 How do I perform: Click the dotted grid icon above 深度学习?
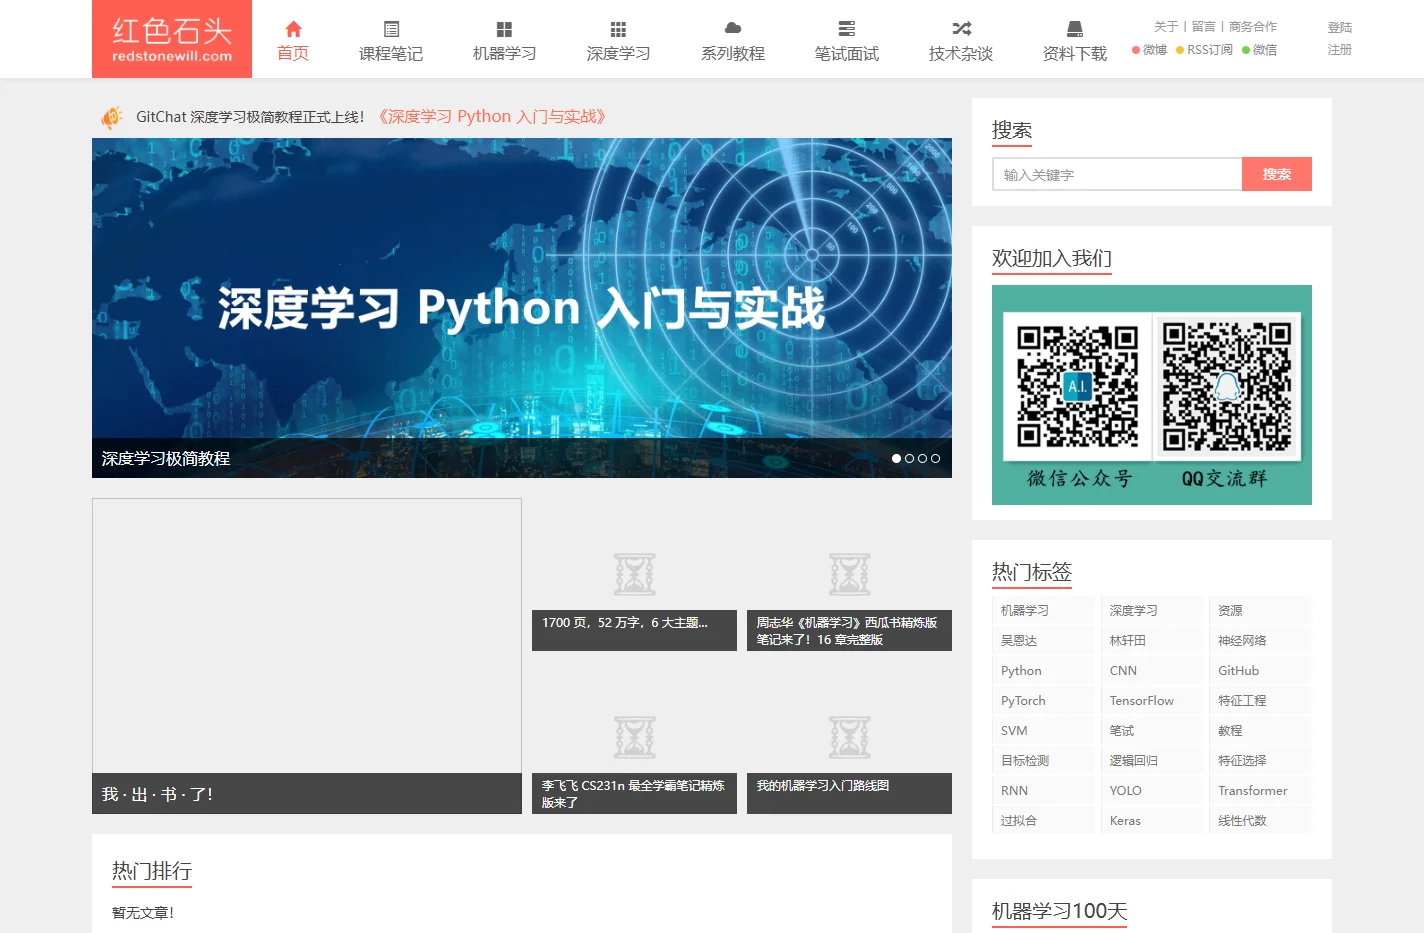coord(618,29)
